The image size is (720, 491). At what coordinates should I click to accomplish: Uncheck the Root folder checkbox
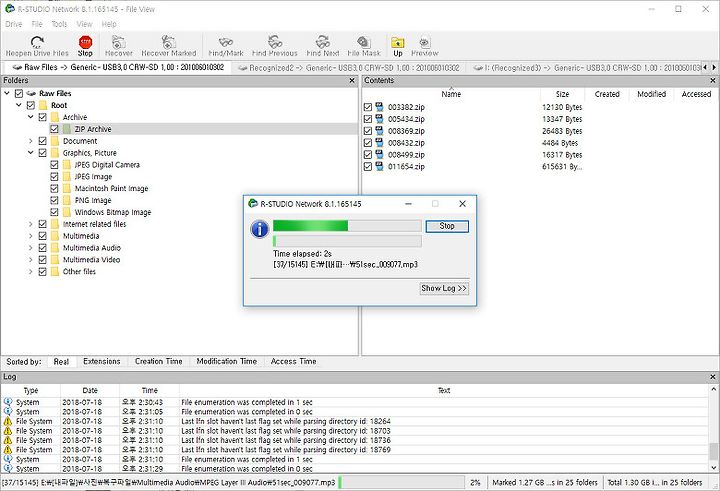[31, 105]
